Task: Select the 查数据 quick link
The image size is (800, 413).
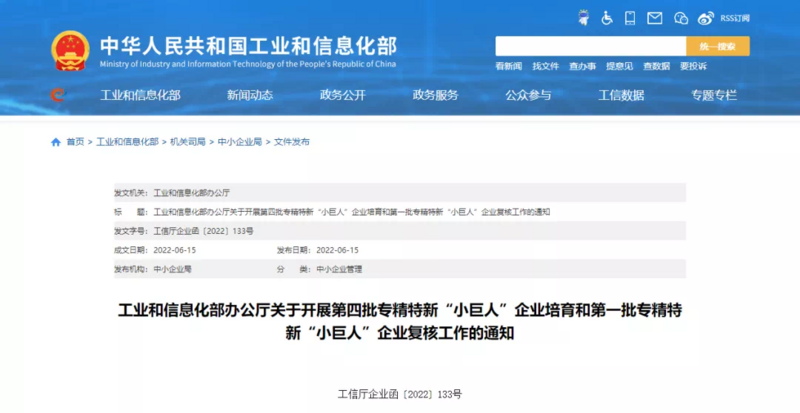Action: coord(656,66)
